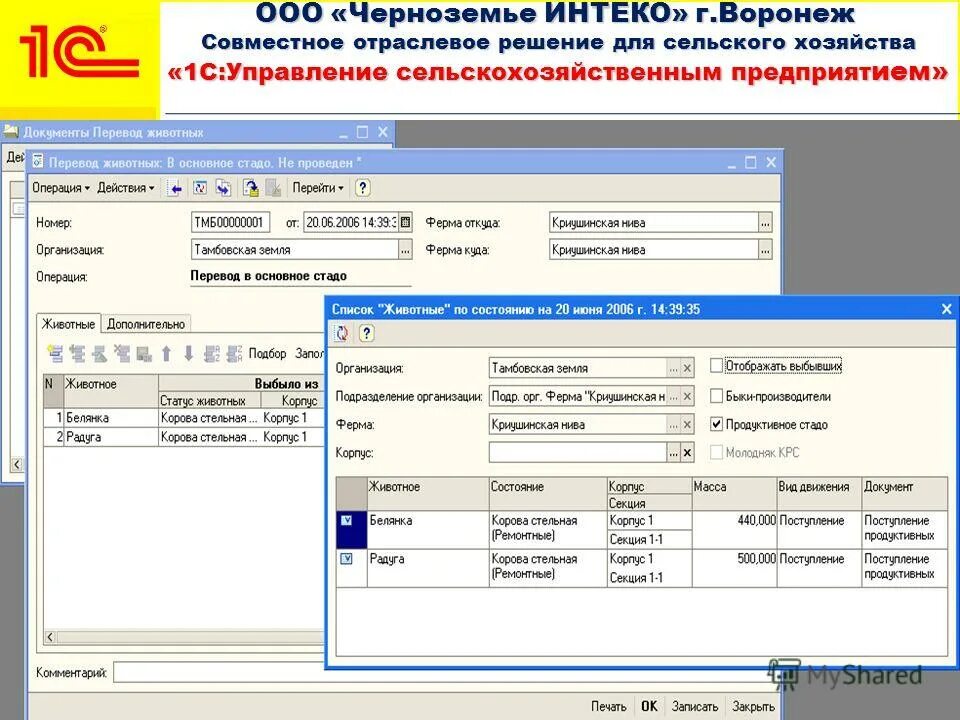Enable the 'Отображать выбывших' checkbox
The height and width of the screenshot is (720, 960).
point(716,366)
